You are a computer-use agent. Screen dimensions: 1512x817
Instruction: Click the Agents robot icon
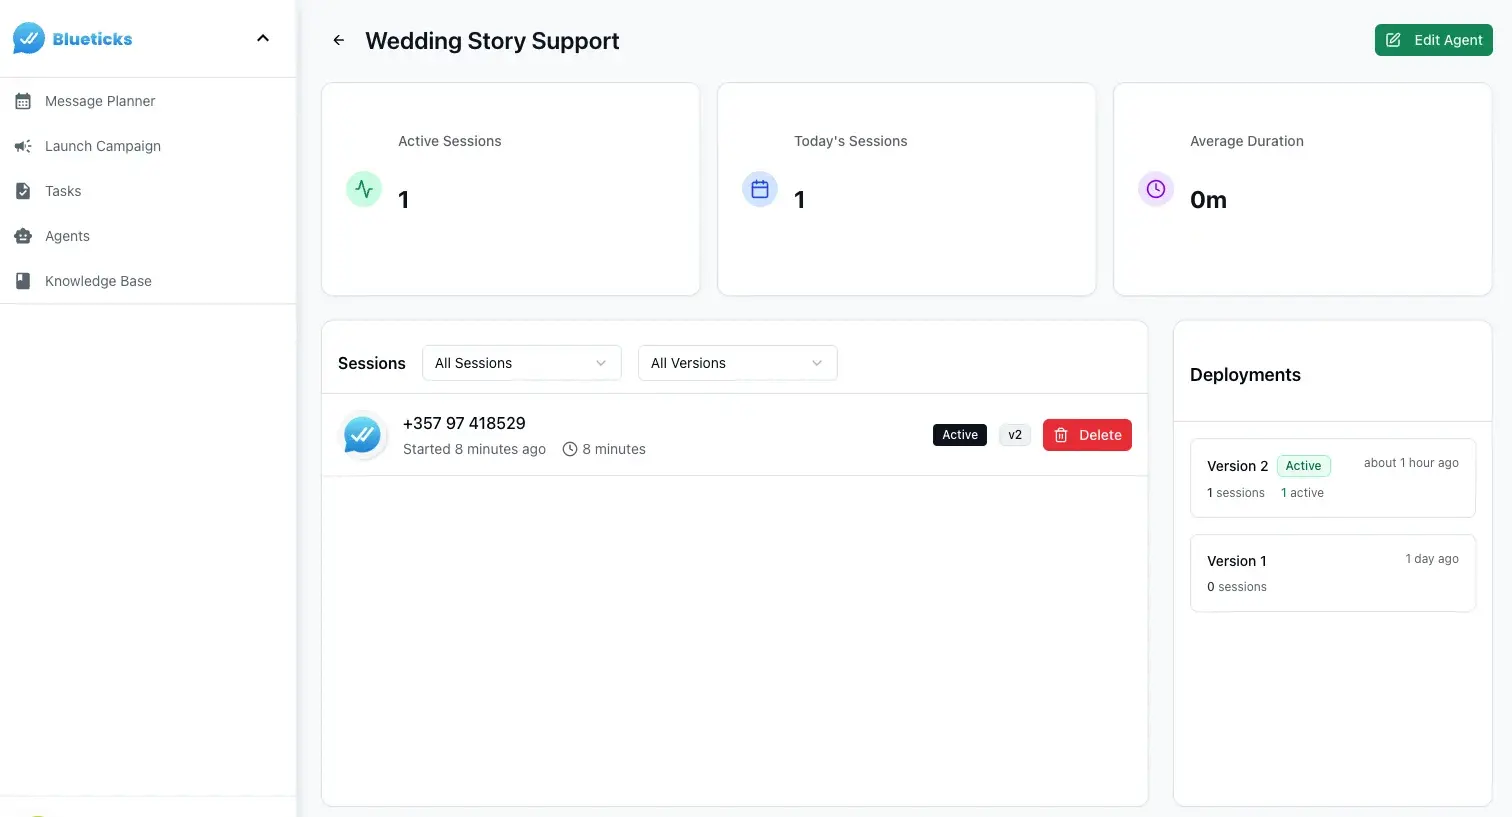pos(23,236)
